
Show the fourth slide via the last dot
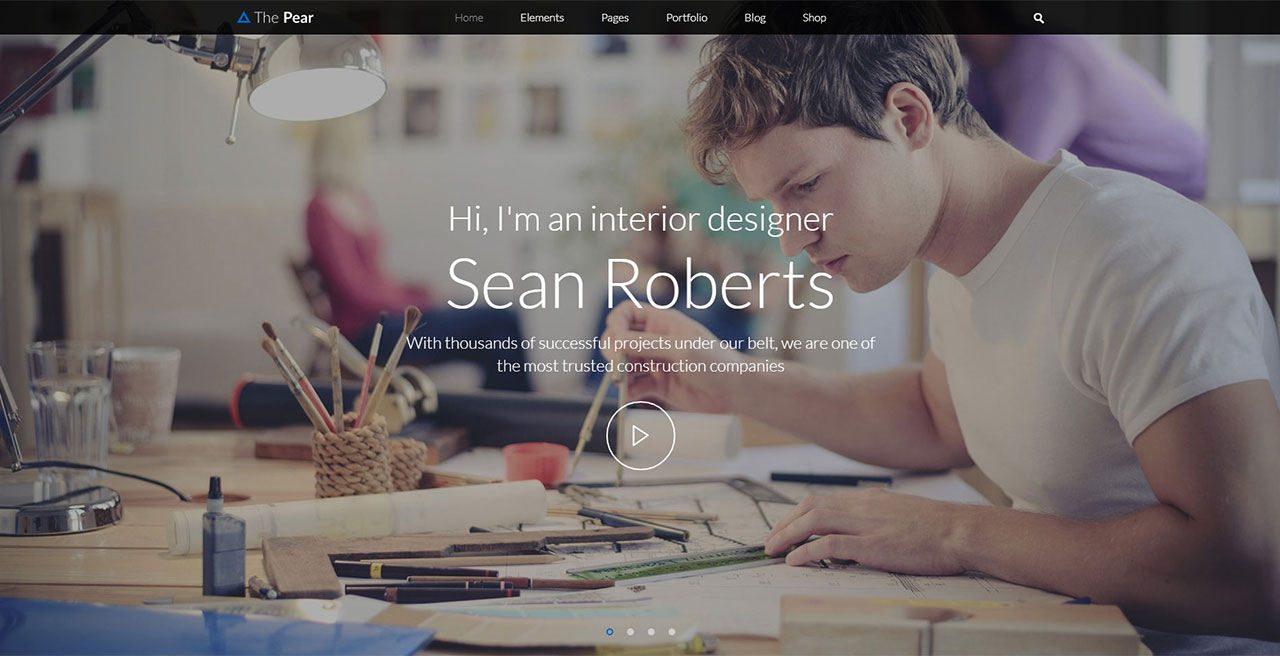click(x=672, y=631)
